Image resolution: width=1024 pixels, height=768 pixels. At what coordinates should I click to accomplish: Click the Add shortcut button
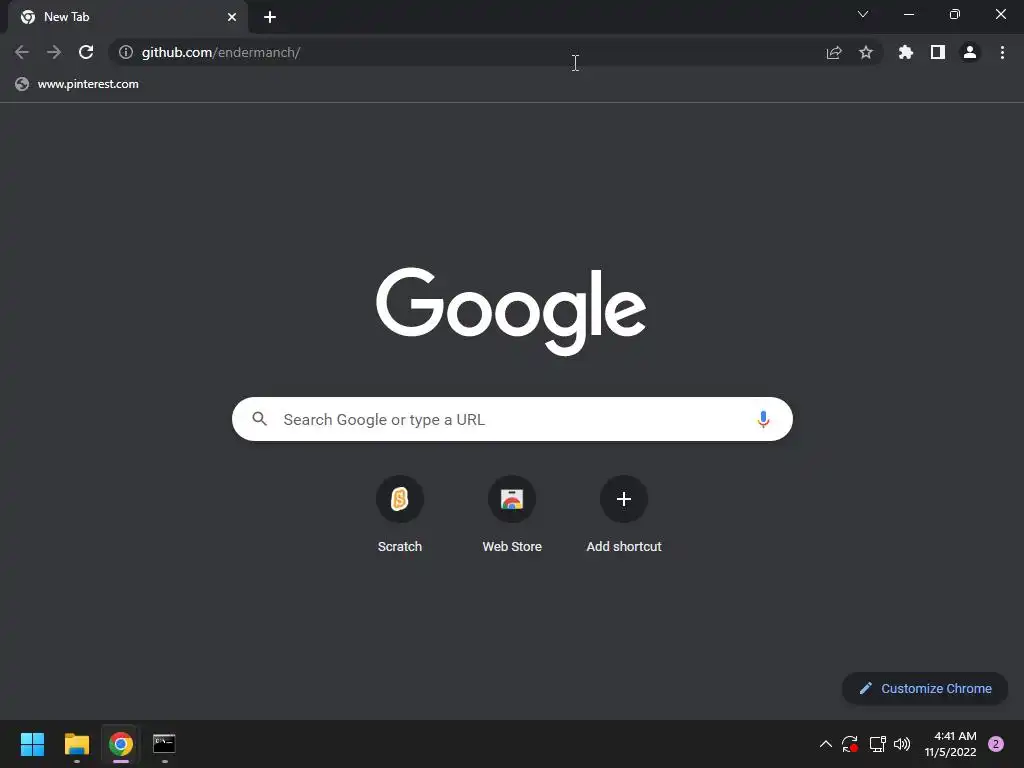click(x=624, y=515)
